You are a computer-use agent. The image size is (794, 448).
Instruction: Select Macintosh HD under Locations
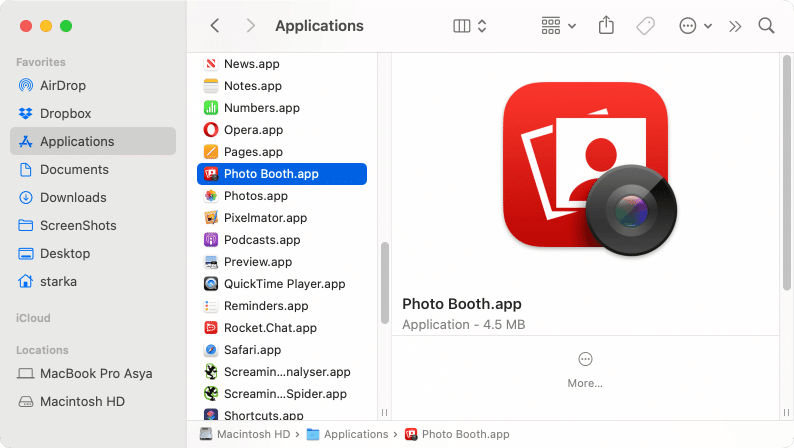[93, 401]
